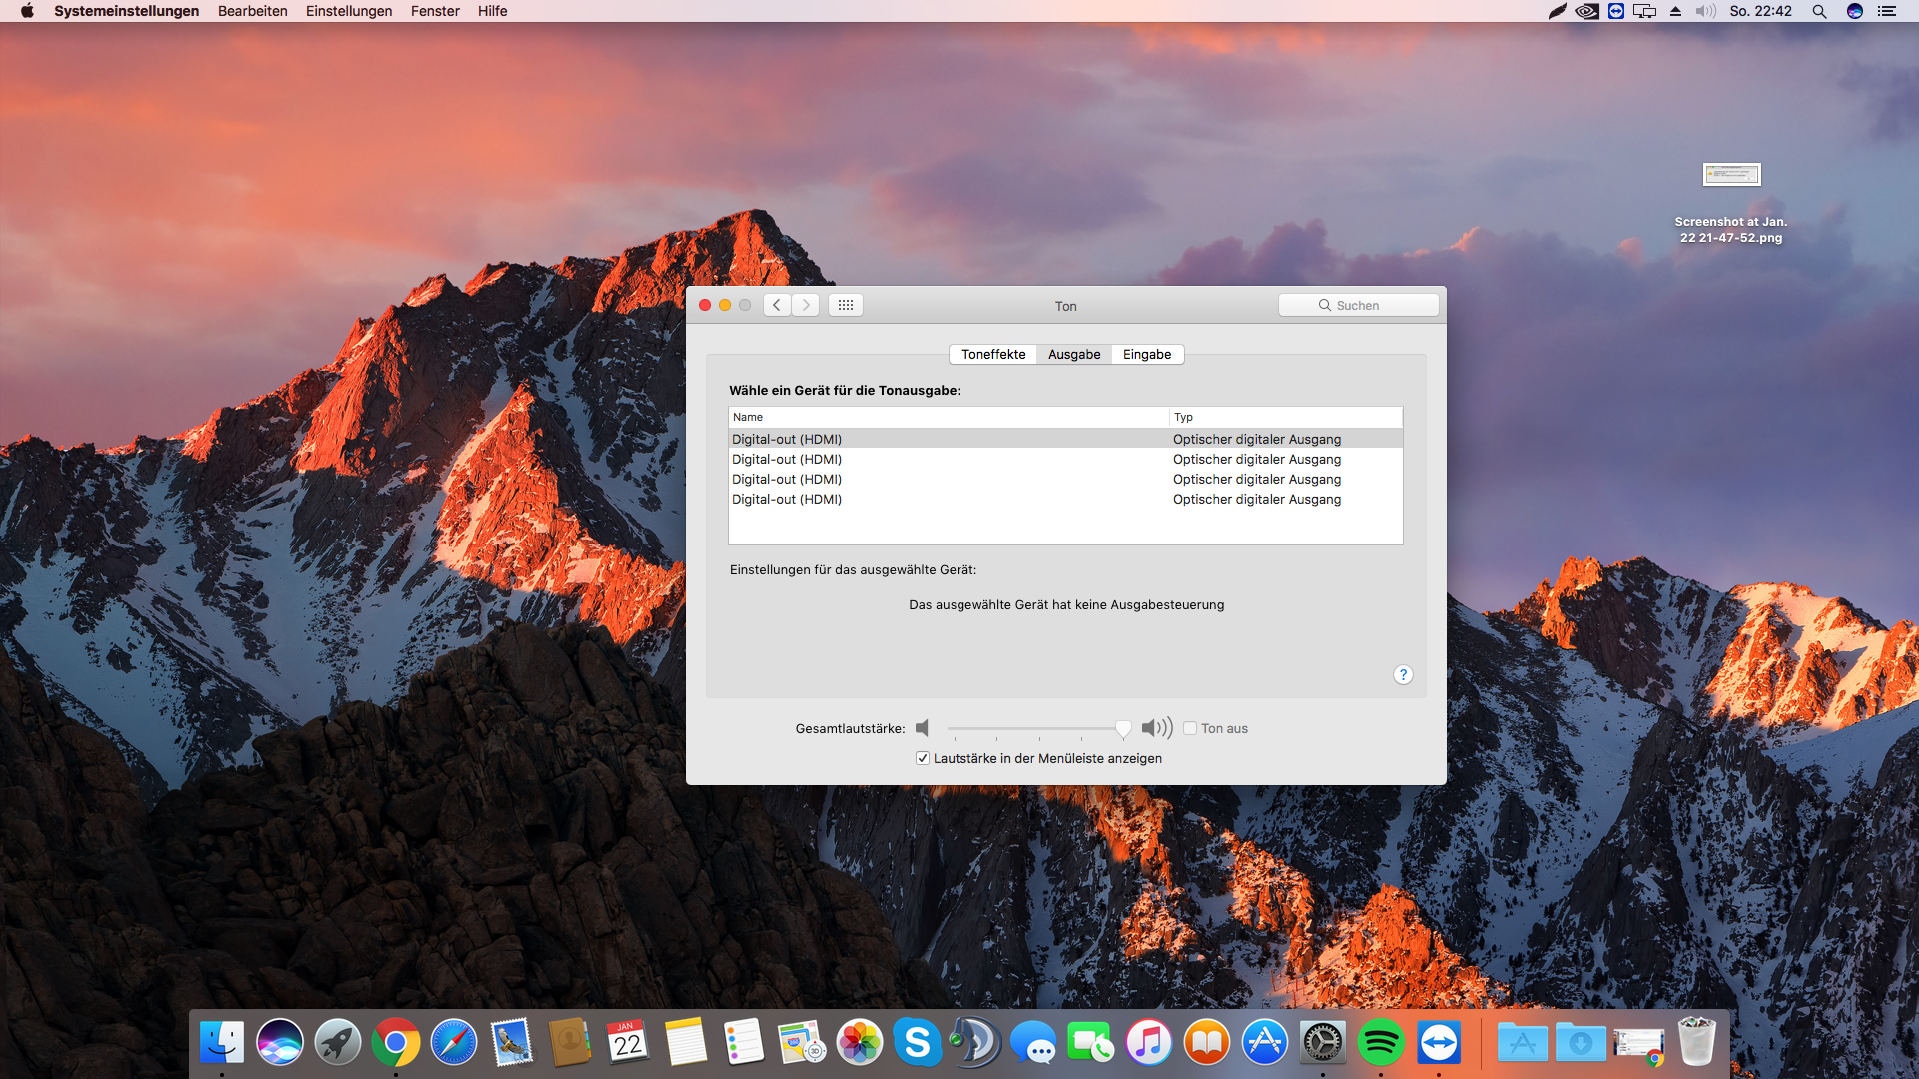Viewport: 1919px width, 1079px height.
Task: Open the volume menu in menu bar
Action: click(x=1705, y=11)
